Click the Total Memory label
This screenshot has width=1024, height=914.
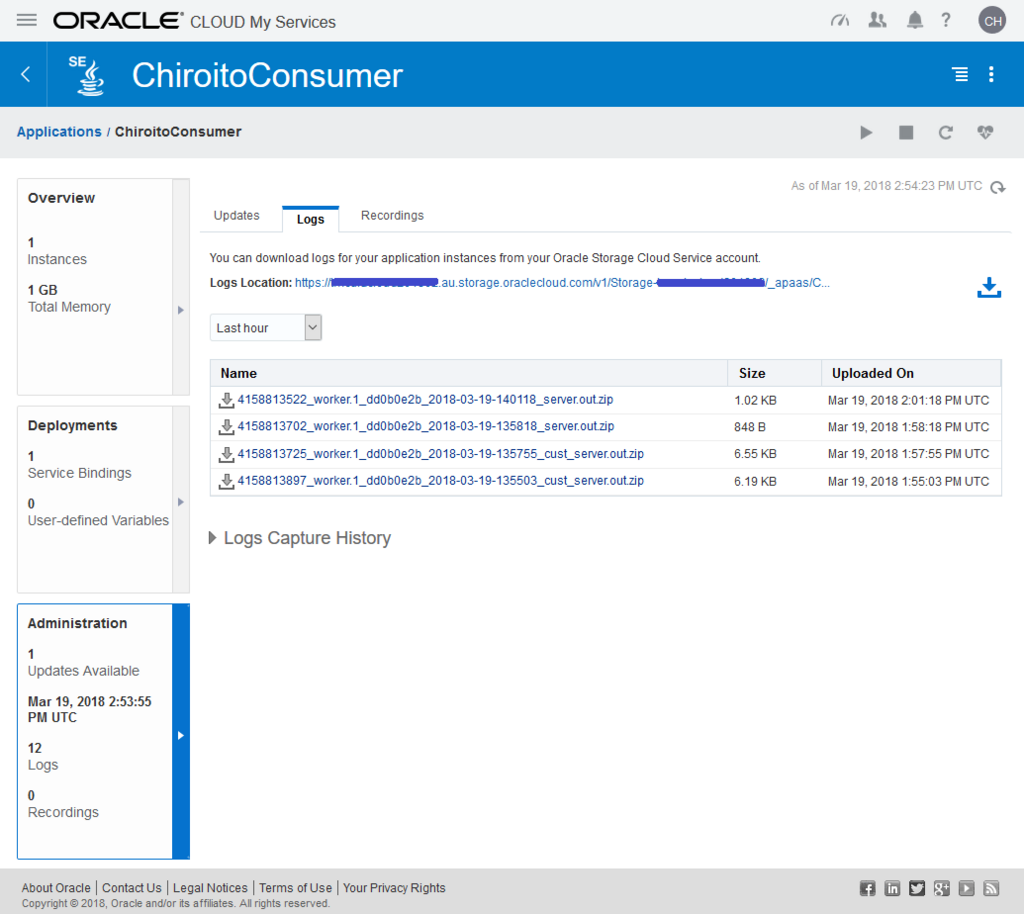[x=69, y=307]
